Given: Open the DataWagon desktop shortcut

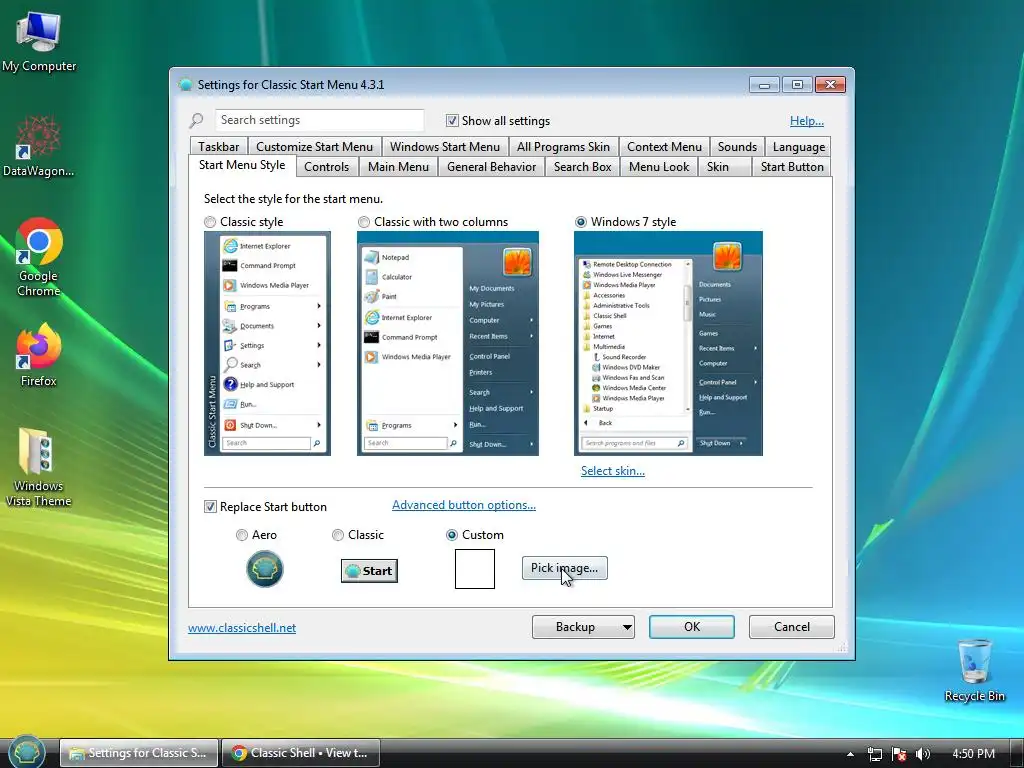Looking at the screenshot, I should 39,146.
